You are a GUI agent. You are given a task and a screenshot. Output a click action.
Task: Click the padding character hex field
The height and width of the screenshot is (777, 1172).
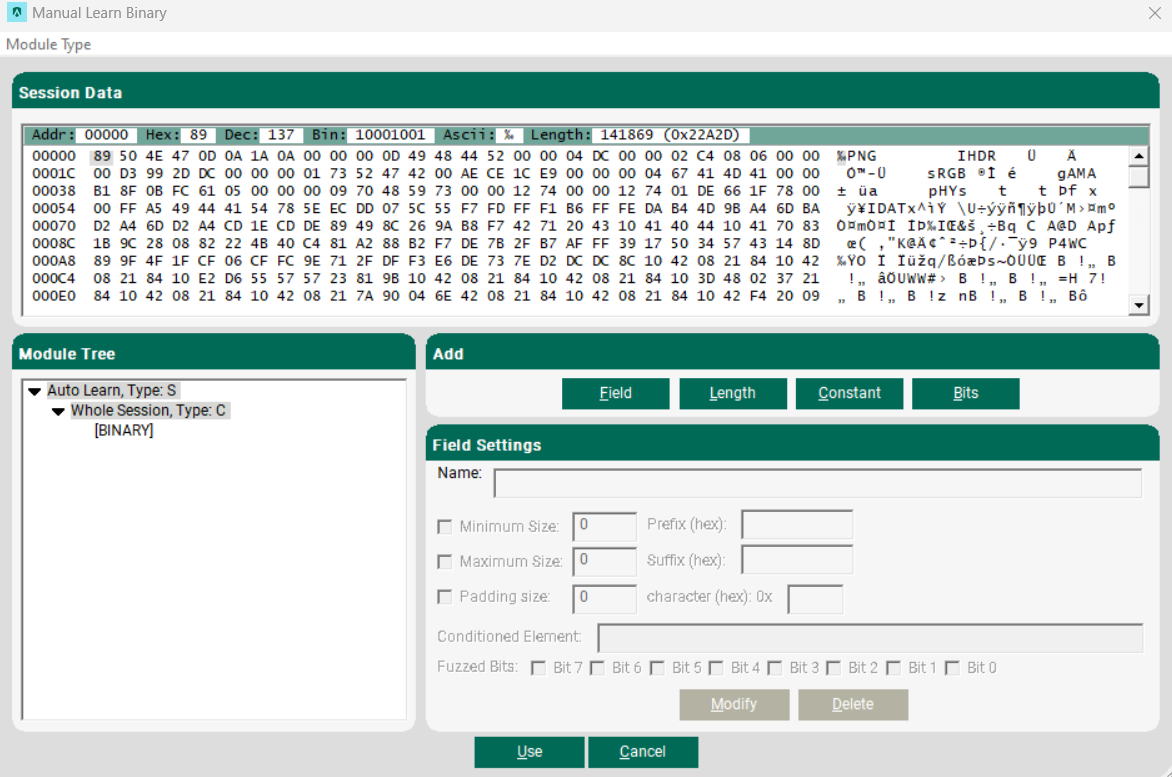click(815, 598)
